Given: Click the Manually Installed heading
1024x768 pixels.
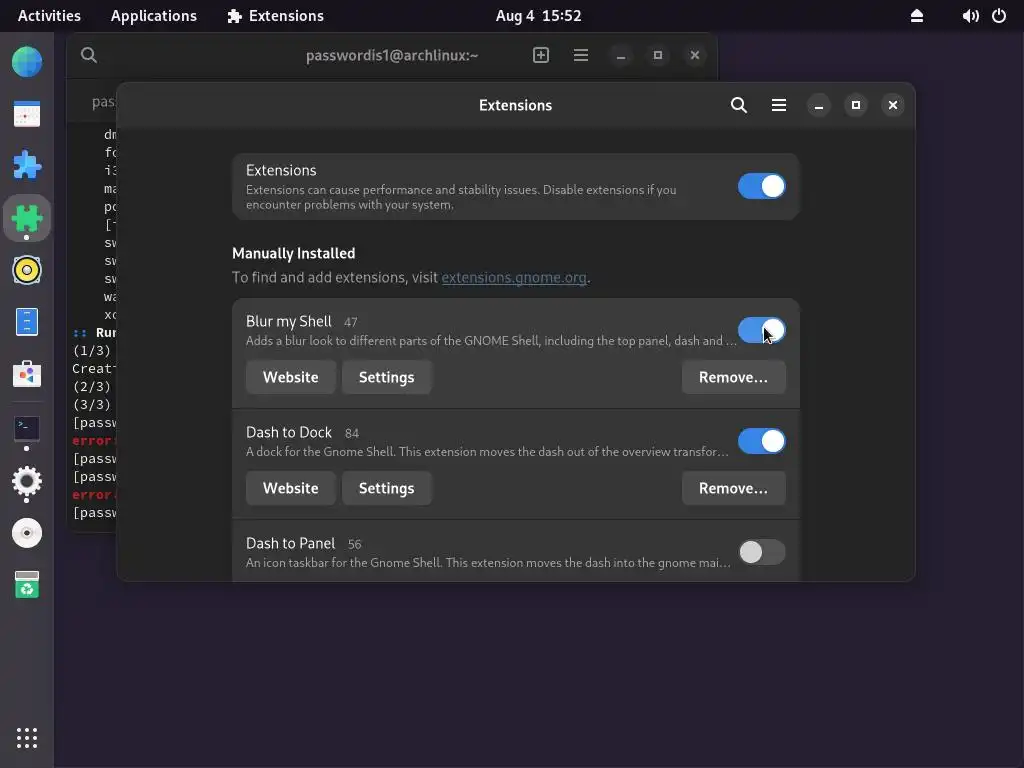Looking at the screenshot, I should pyautogui.click(x=293, y=253).
